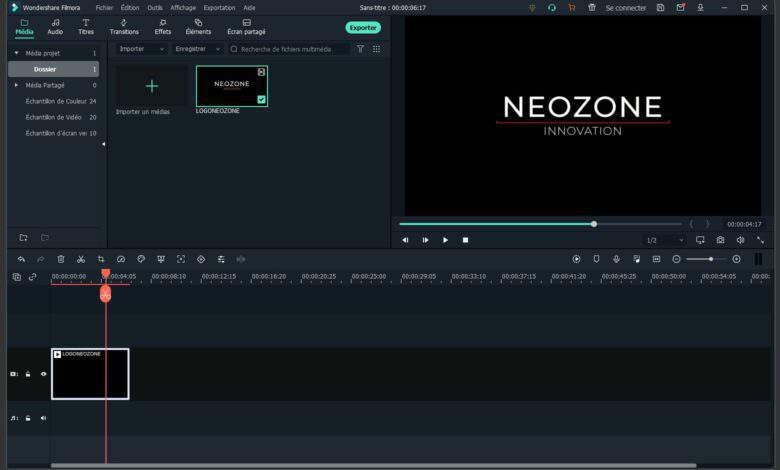
Task: Open the Exportation menu
Action: point(219,7)
